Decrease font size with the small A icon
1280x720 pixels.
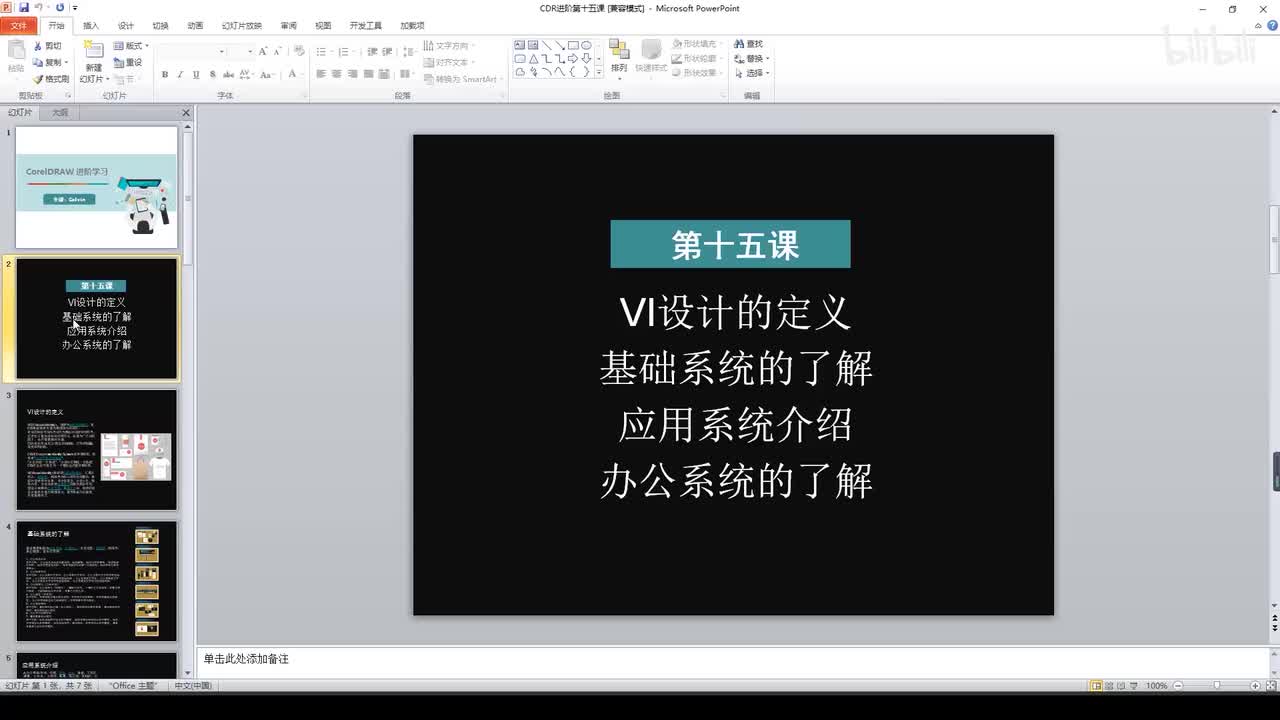(x=277, y=51)
